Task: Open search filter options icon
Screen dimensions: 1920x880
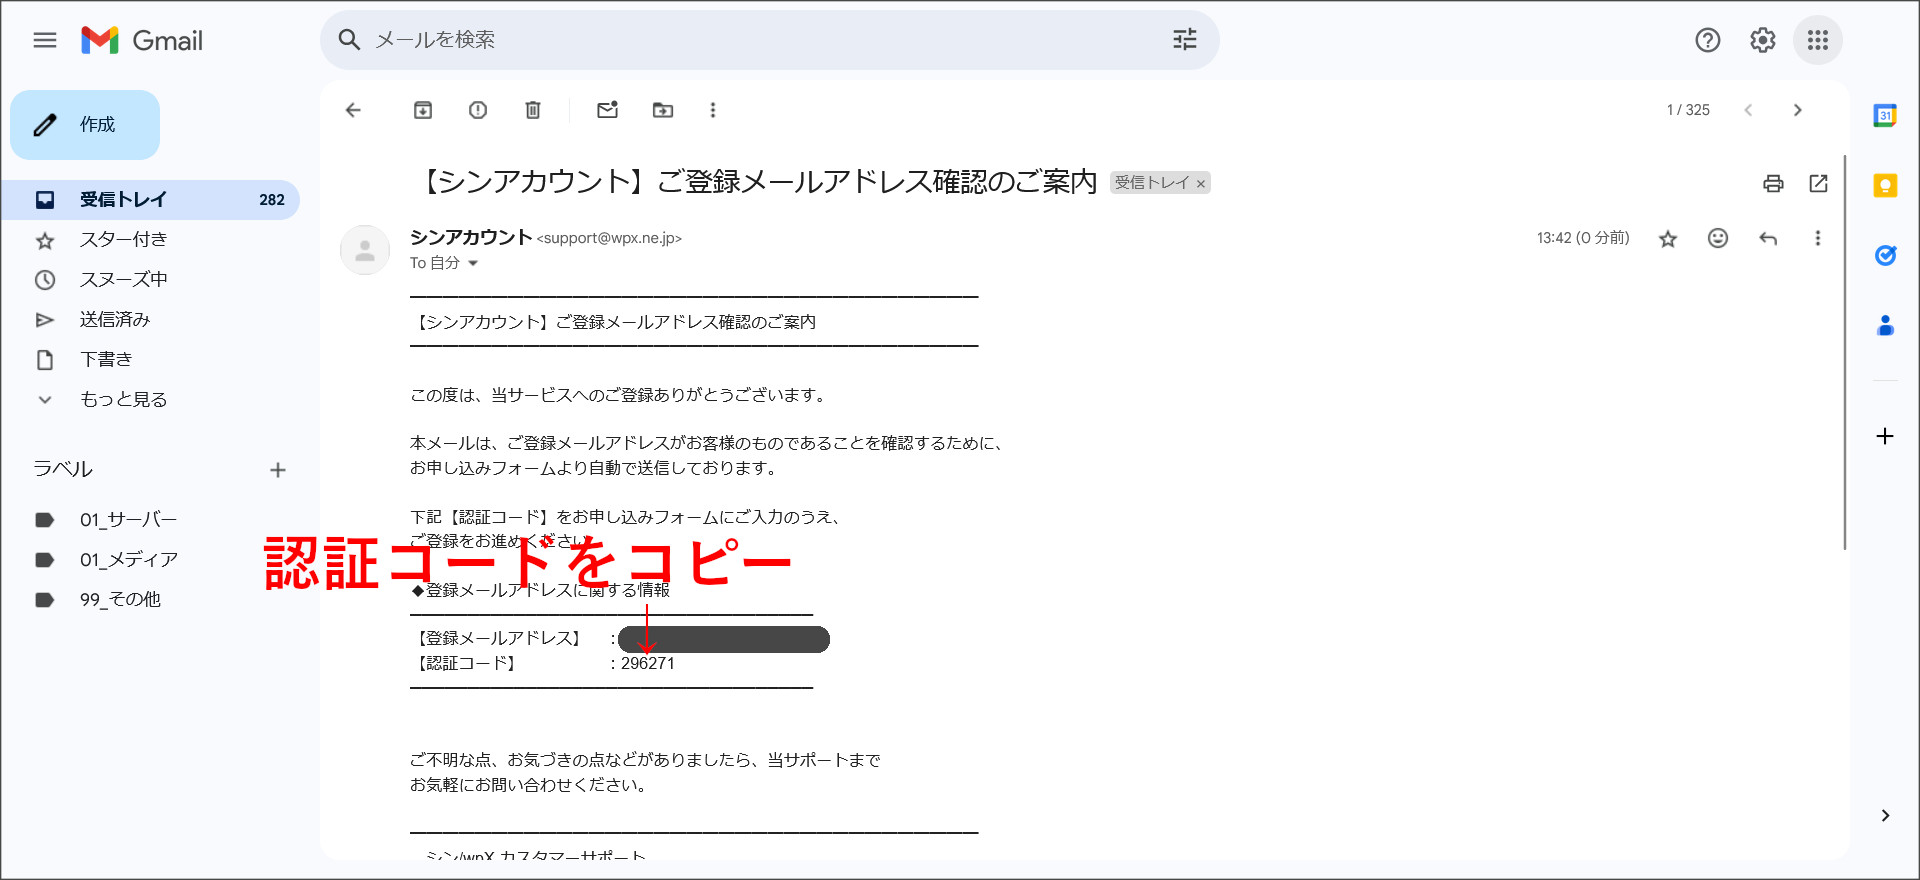Action: coord(1185,40)
